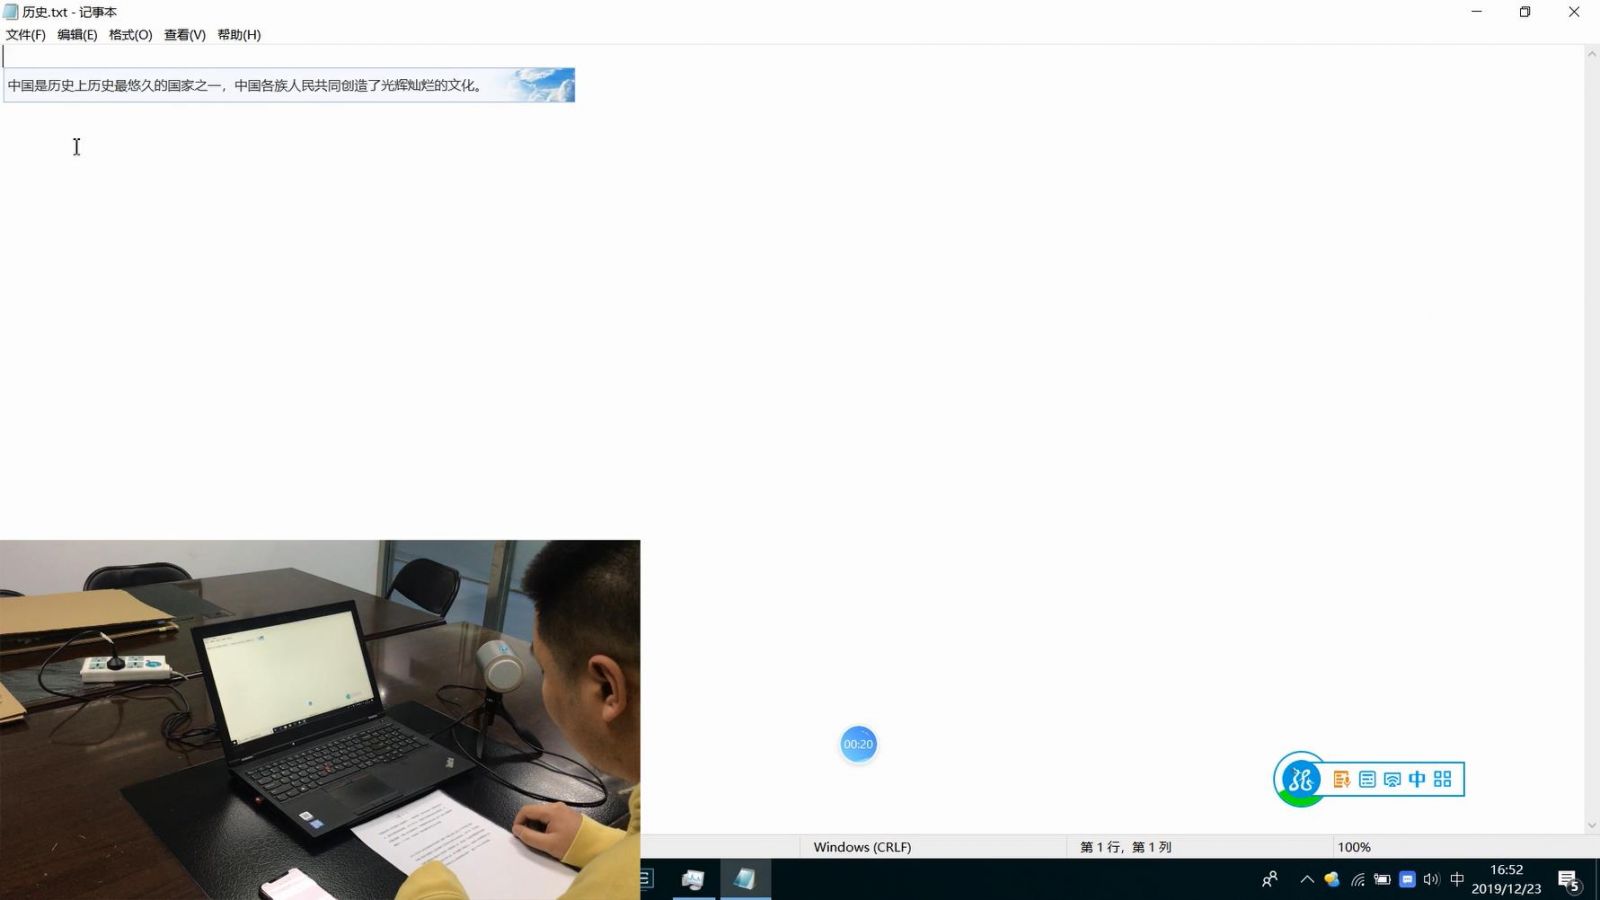Open the 编辑(E) menu
The width and height of the screenshot is (1600, 900).
click(x=77, y=35)
